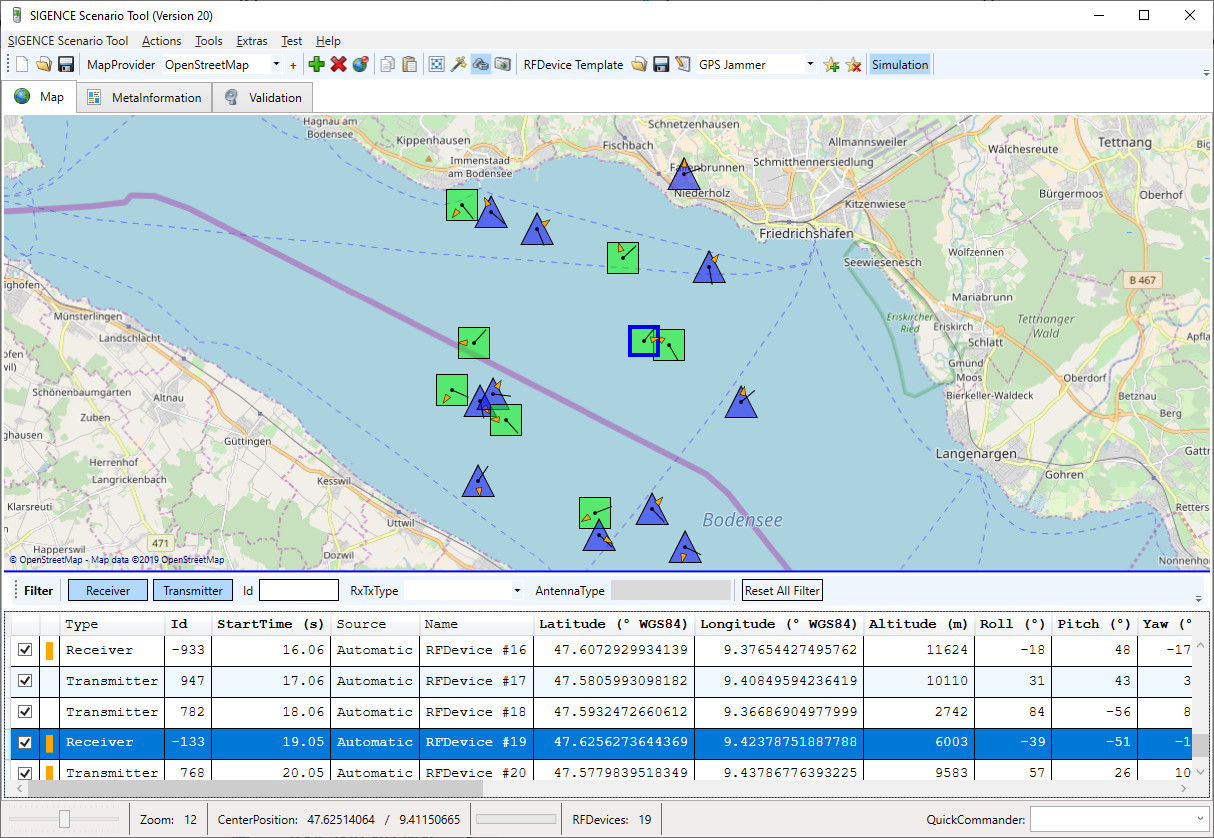Screen dimensions: 1214x838
Task: Click the orange marker in RFDevice #16 row
Action: 48,651
